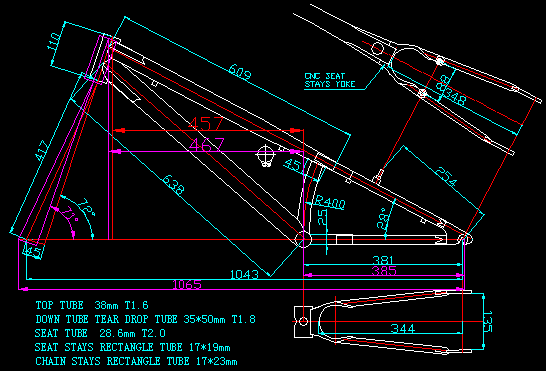Select the magenta 467 dimension label
Viewport: 546px width, 371px height.
click(206, 145)
